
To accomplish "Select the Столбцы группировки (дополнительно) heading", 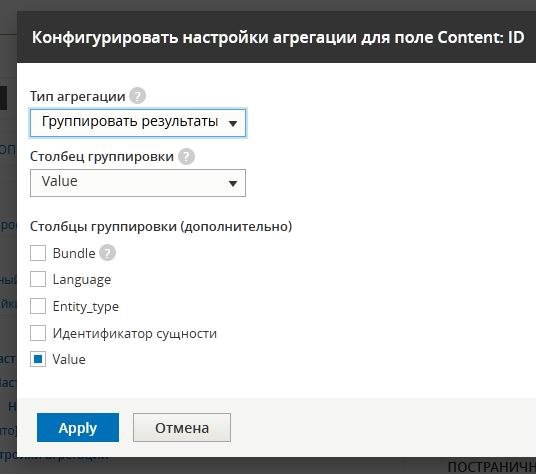I will point(161,226).
